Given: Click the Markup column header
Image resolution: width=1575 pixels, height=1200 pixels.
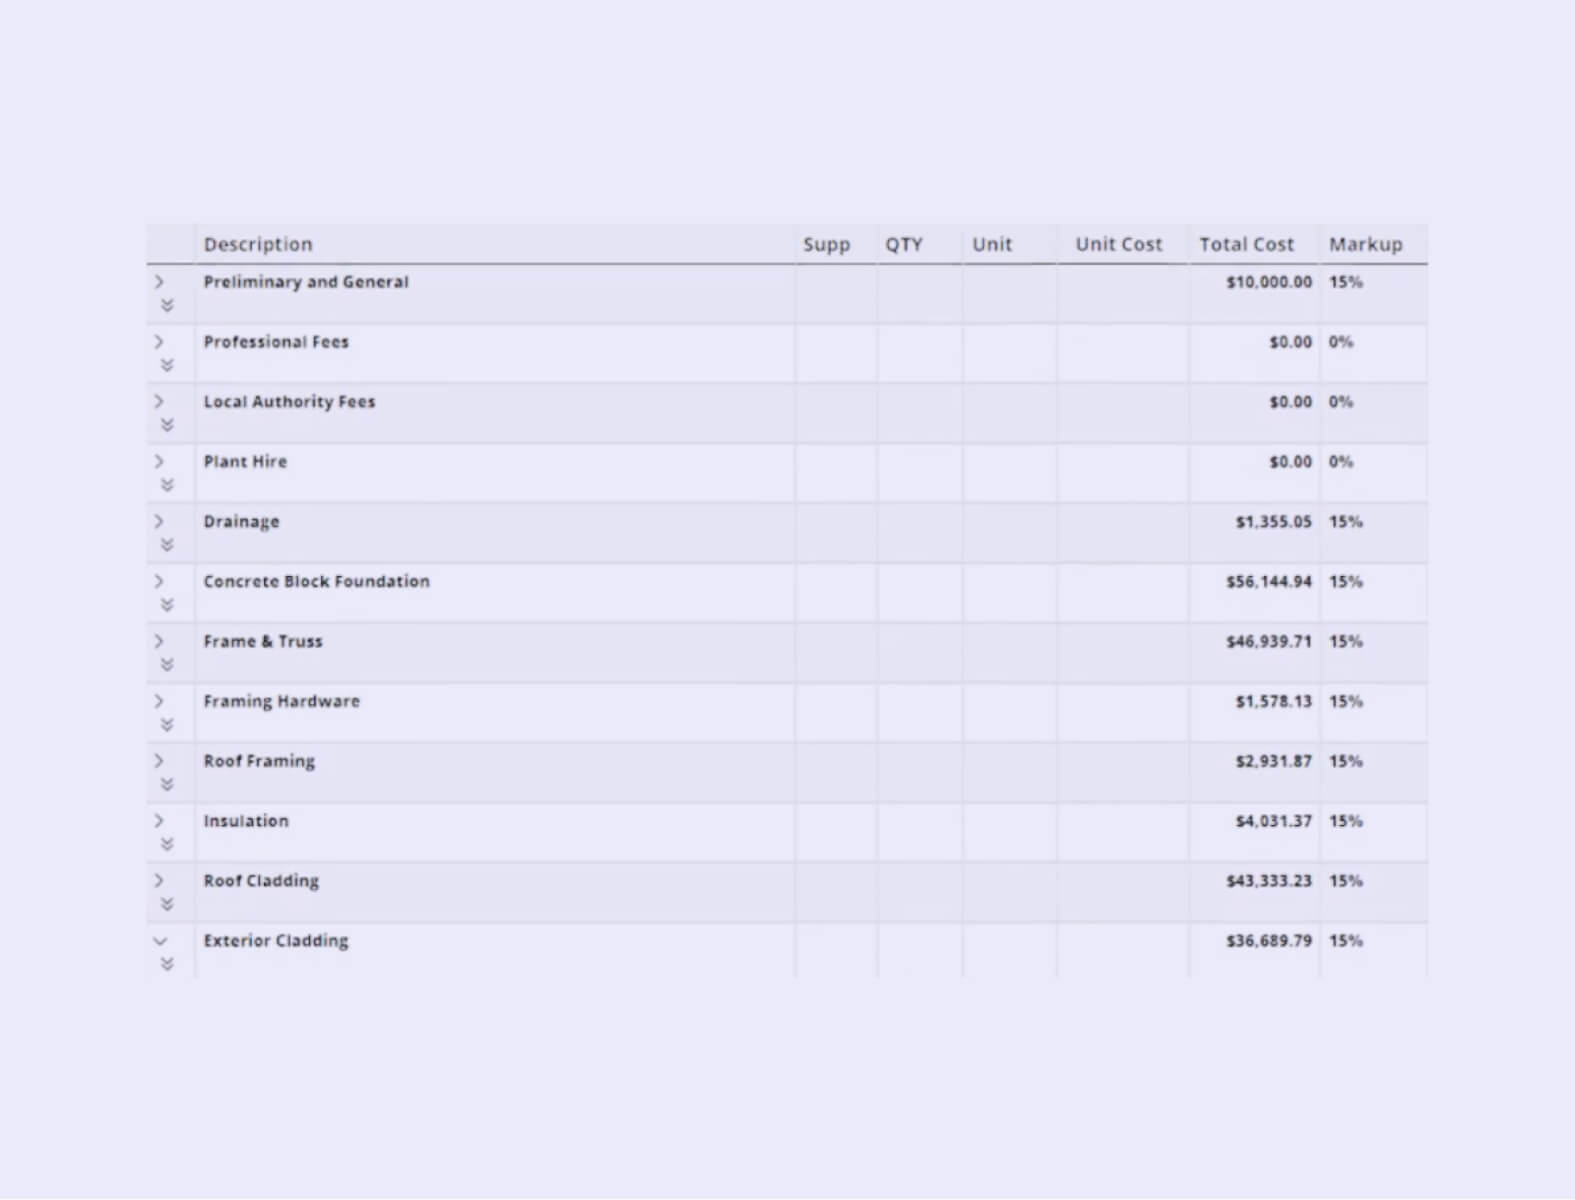Looking at the screenshot, I should (1365, 244).
